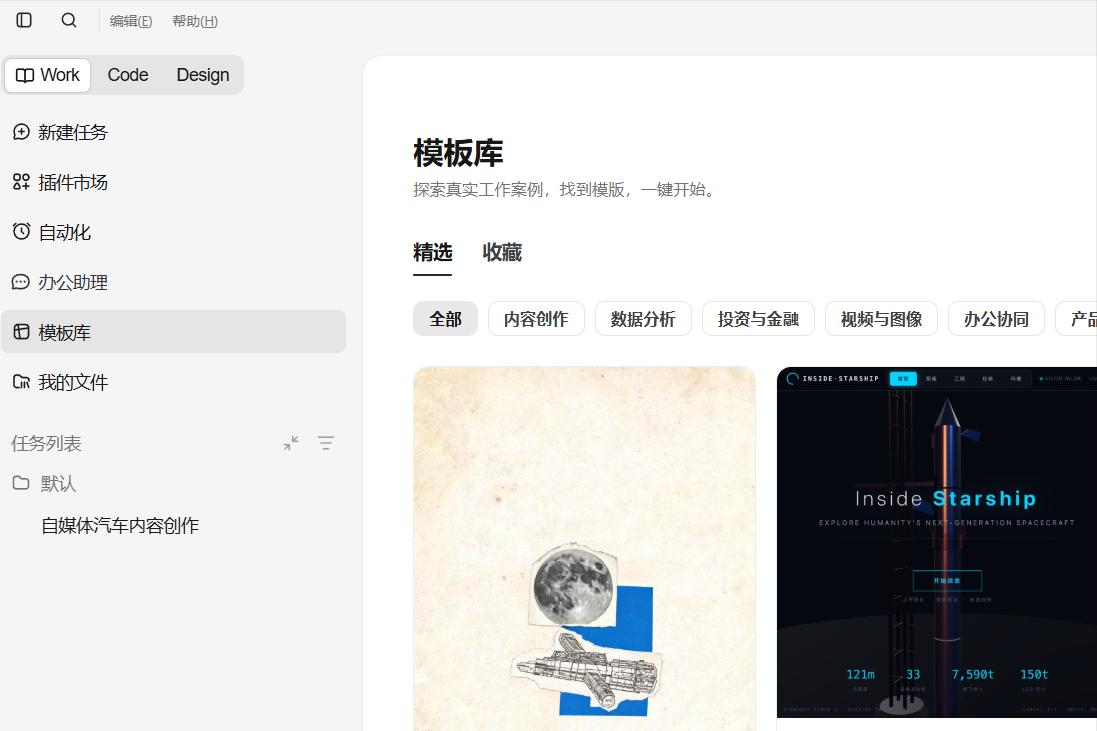This screenshot has height=731, width=1097.
Task: Filter templates by 全部
Action: pos(446,319)
